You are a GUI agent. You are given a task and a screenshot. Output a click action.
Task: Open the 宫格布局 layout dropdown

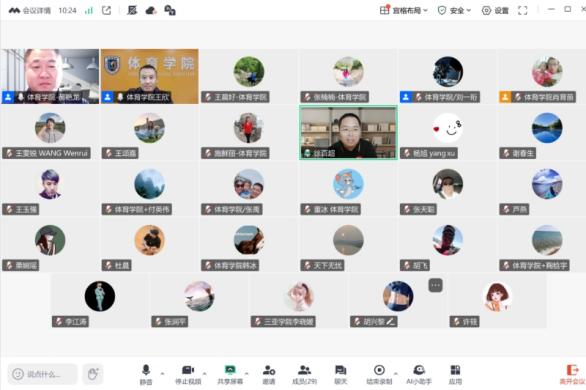tap(404, 10)
